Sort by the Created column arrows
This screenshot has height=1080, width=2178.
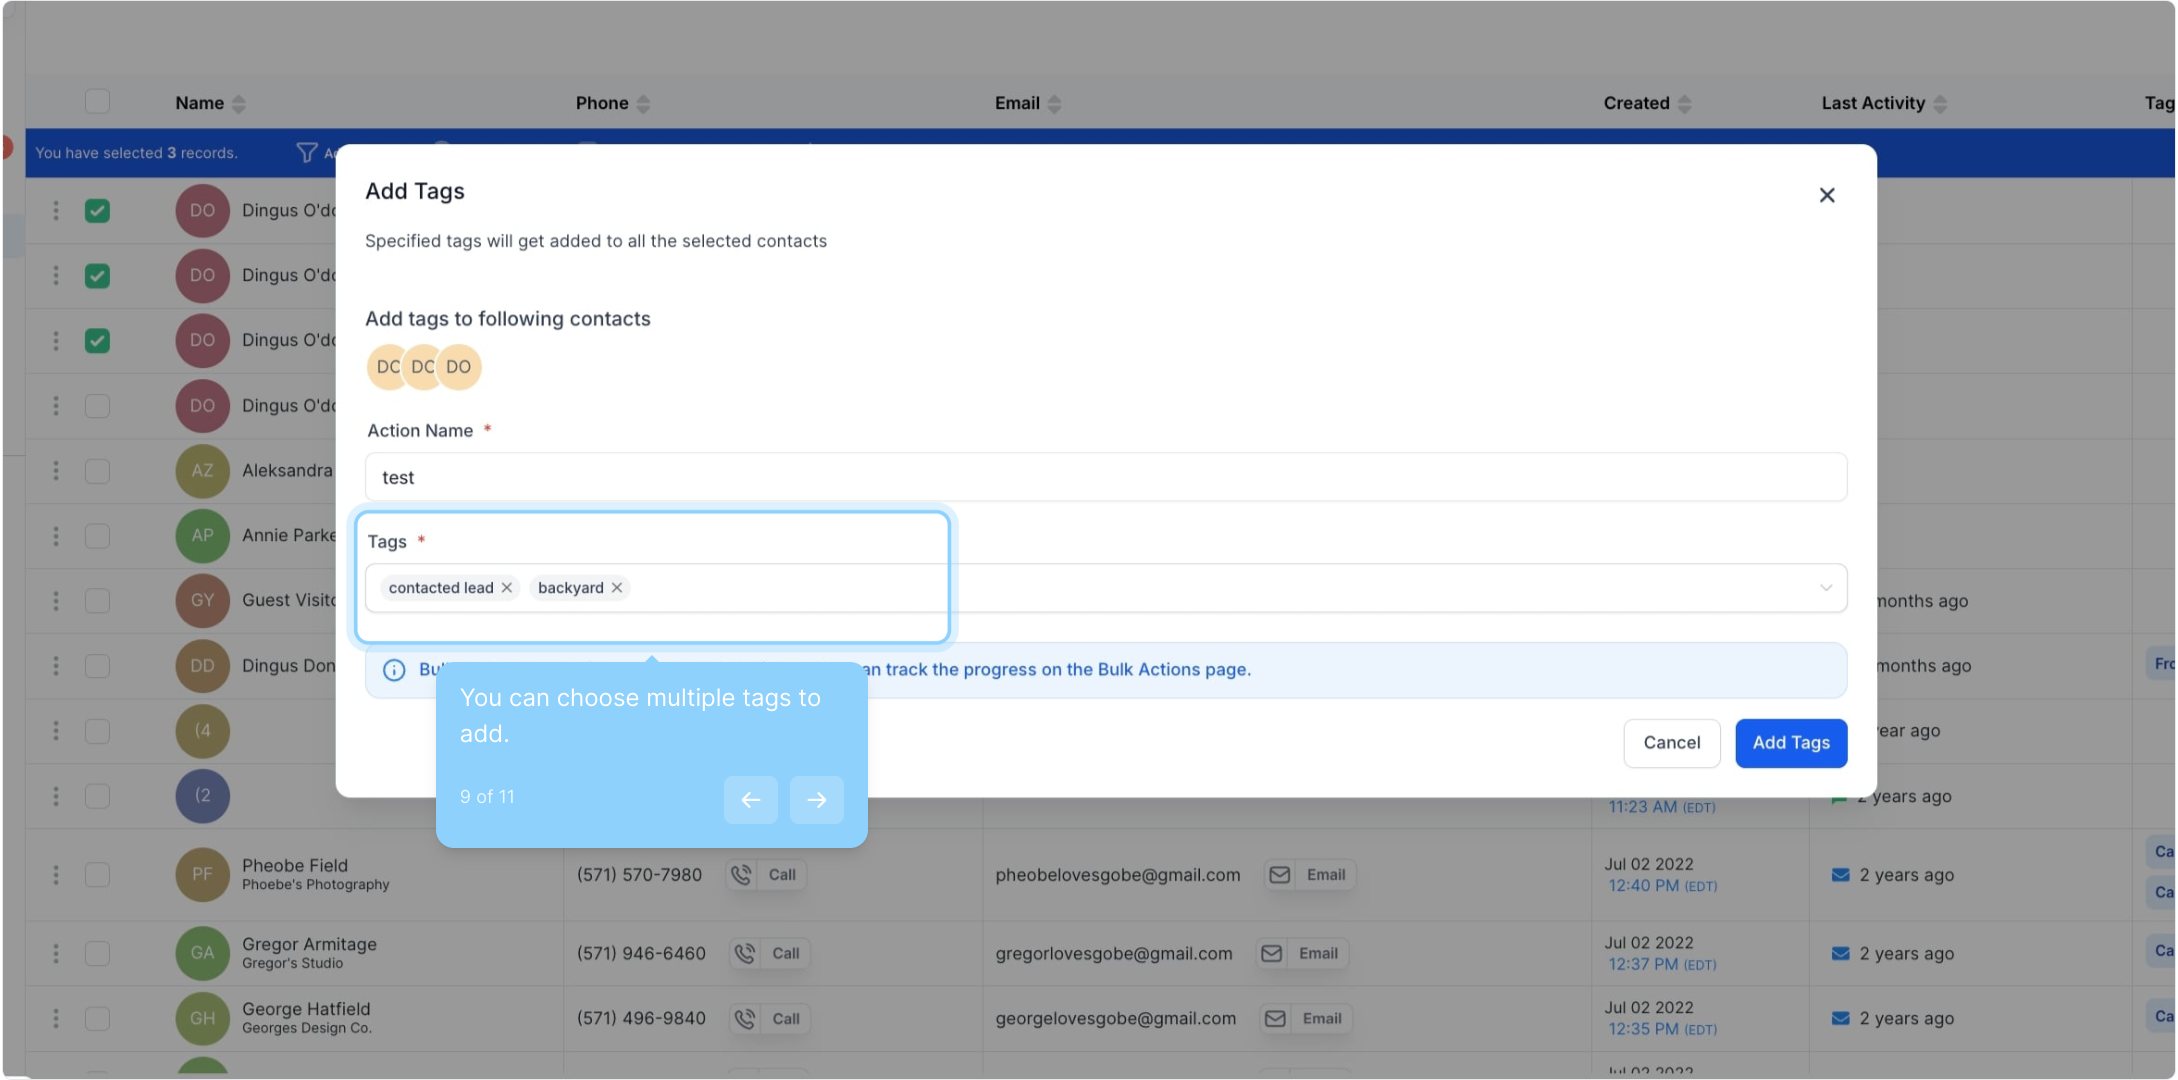pyautogui.click(x=1684, y=104)
